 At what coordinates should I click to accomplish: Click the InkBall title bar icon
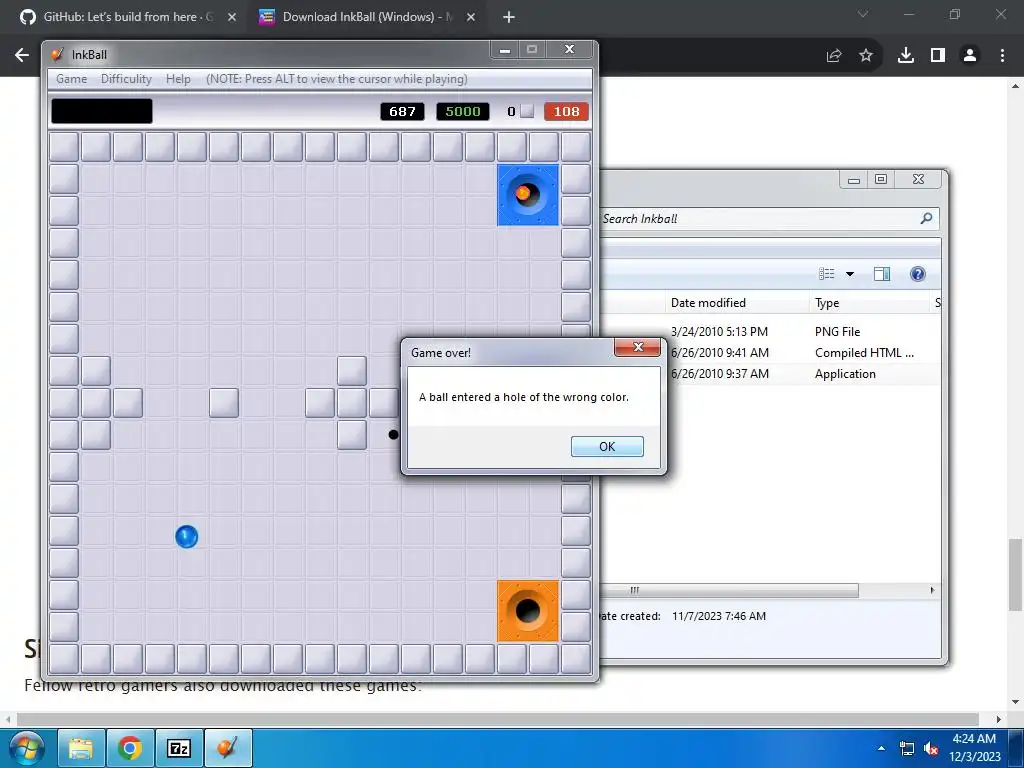(x=57, y=54)
